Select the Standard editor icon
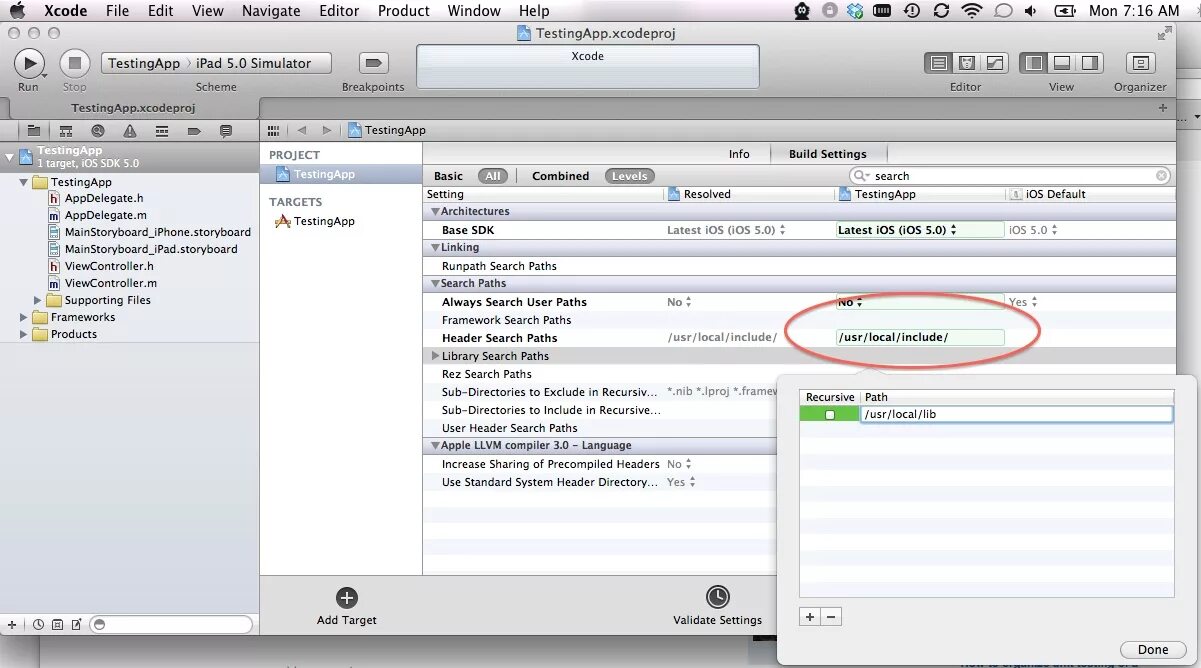Screen dimensions: 1201x668 point(938,63)
